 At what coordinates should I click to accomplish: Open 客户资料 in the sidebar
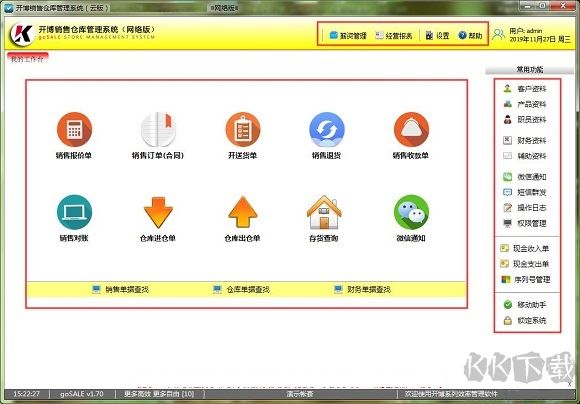tap(525, 89)
